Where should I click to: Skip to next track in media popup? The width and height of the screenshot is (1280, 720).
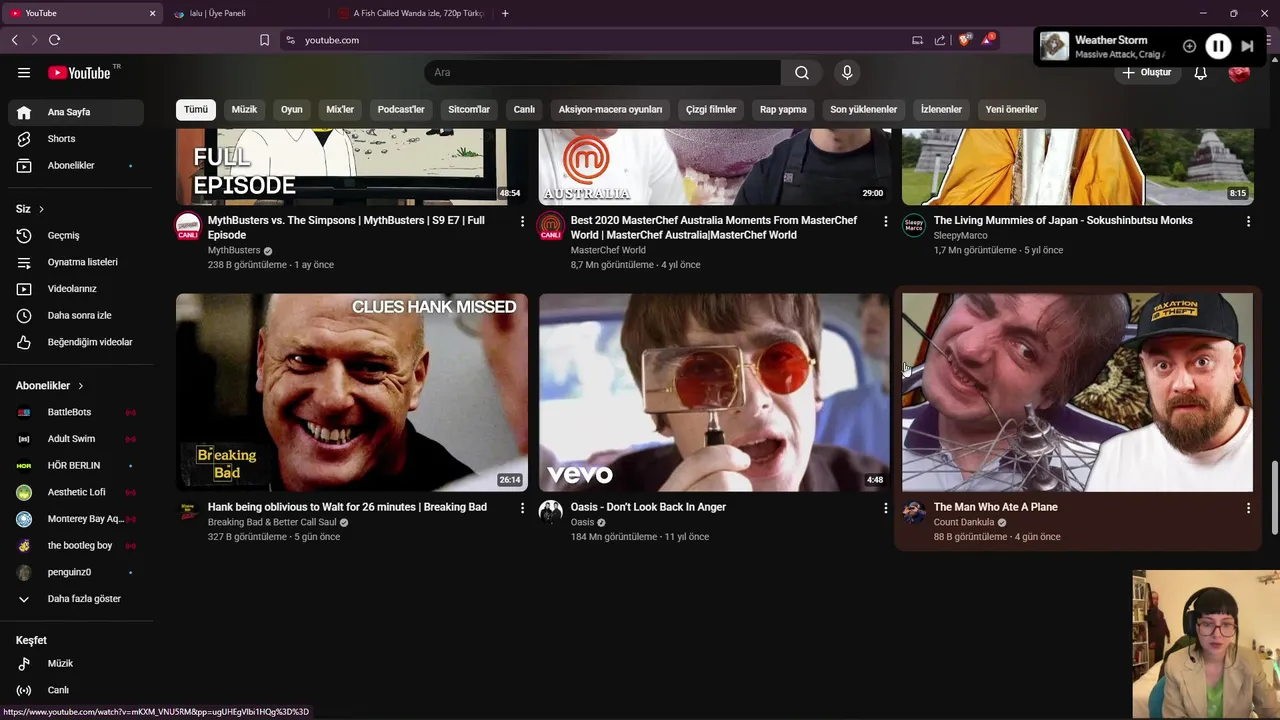pyautogui.click(x=1247, y=46)
